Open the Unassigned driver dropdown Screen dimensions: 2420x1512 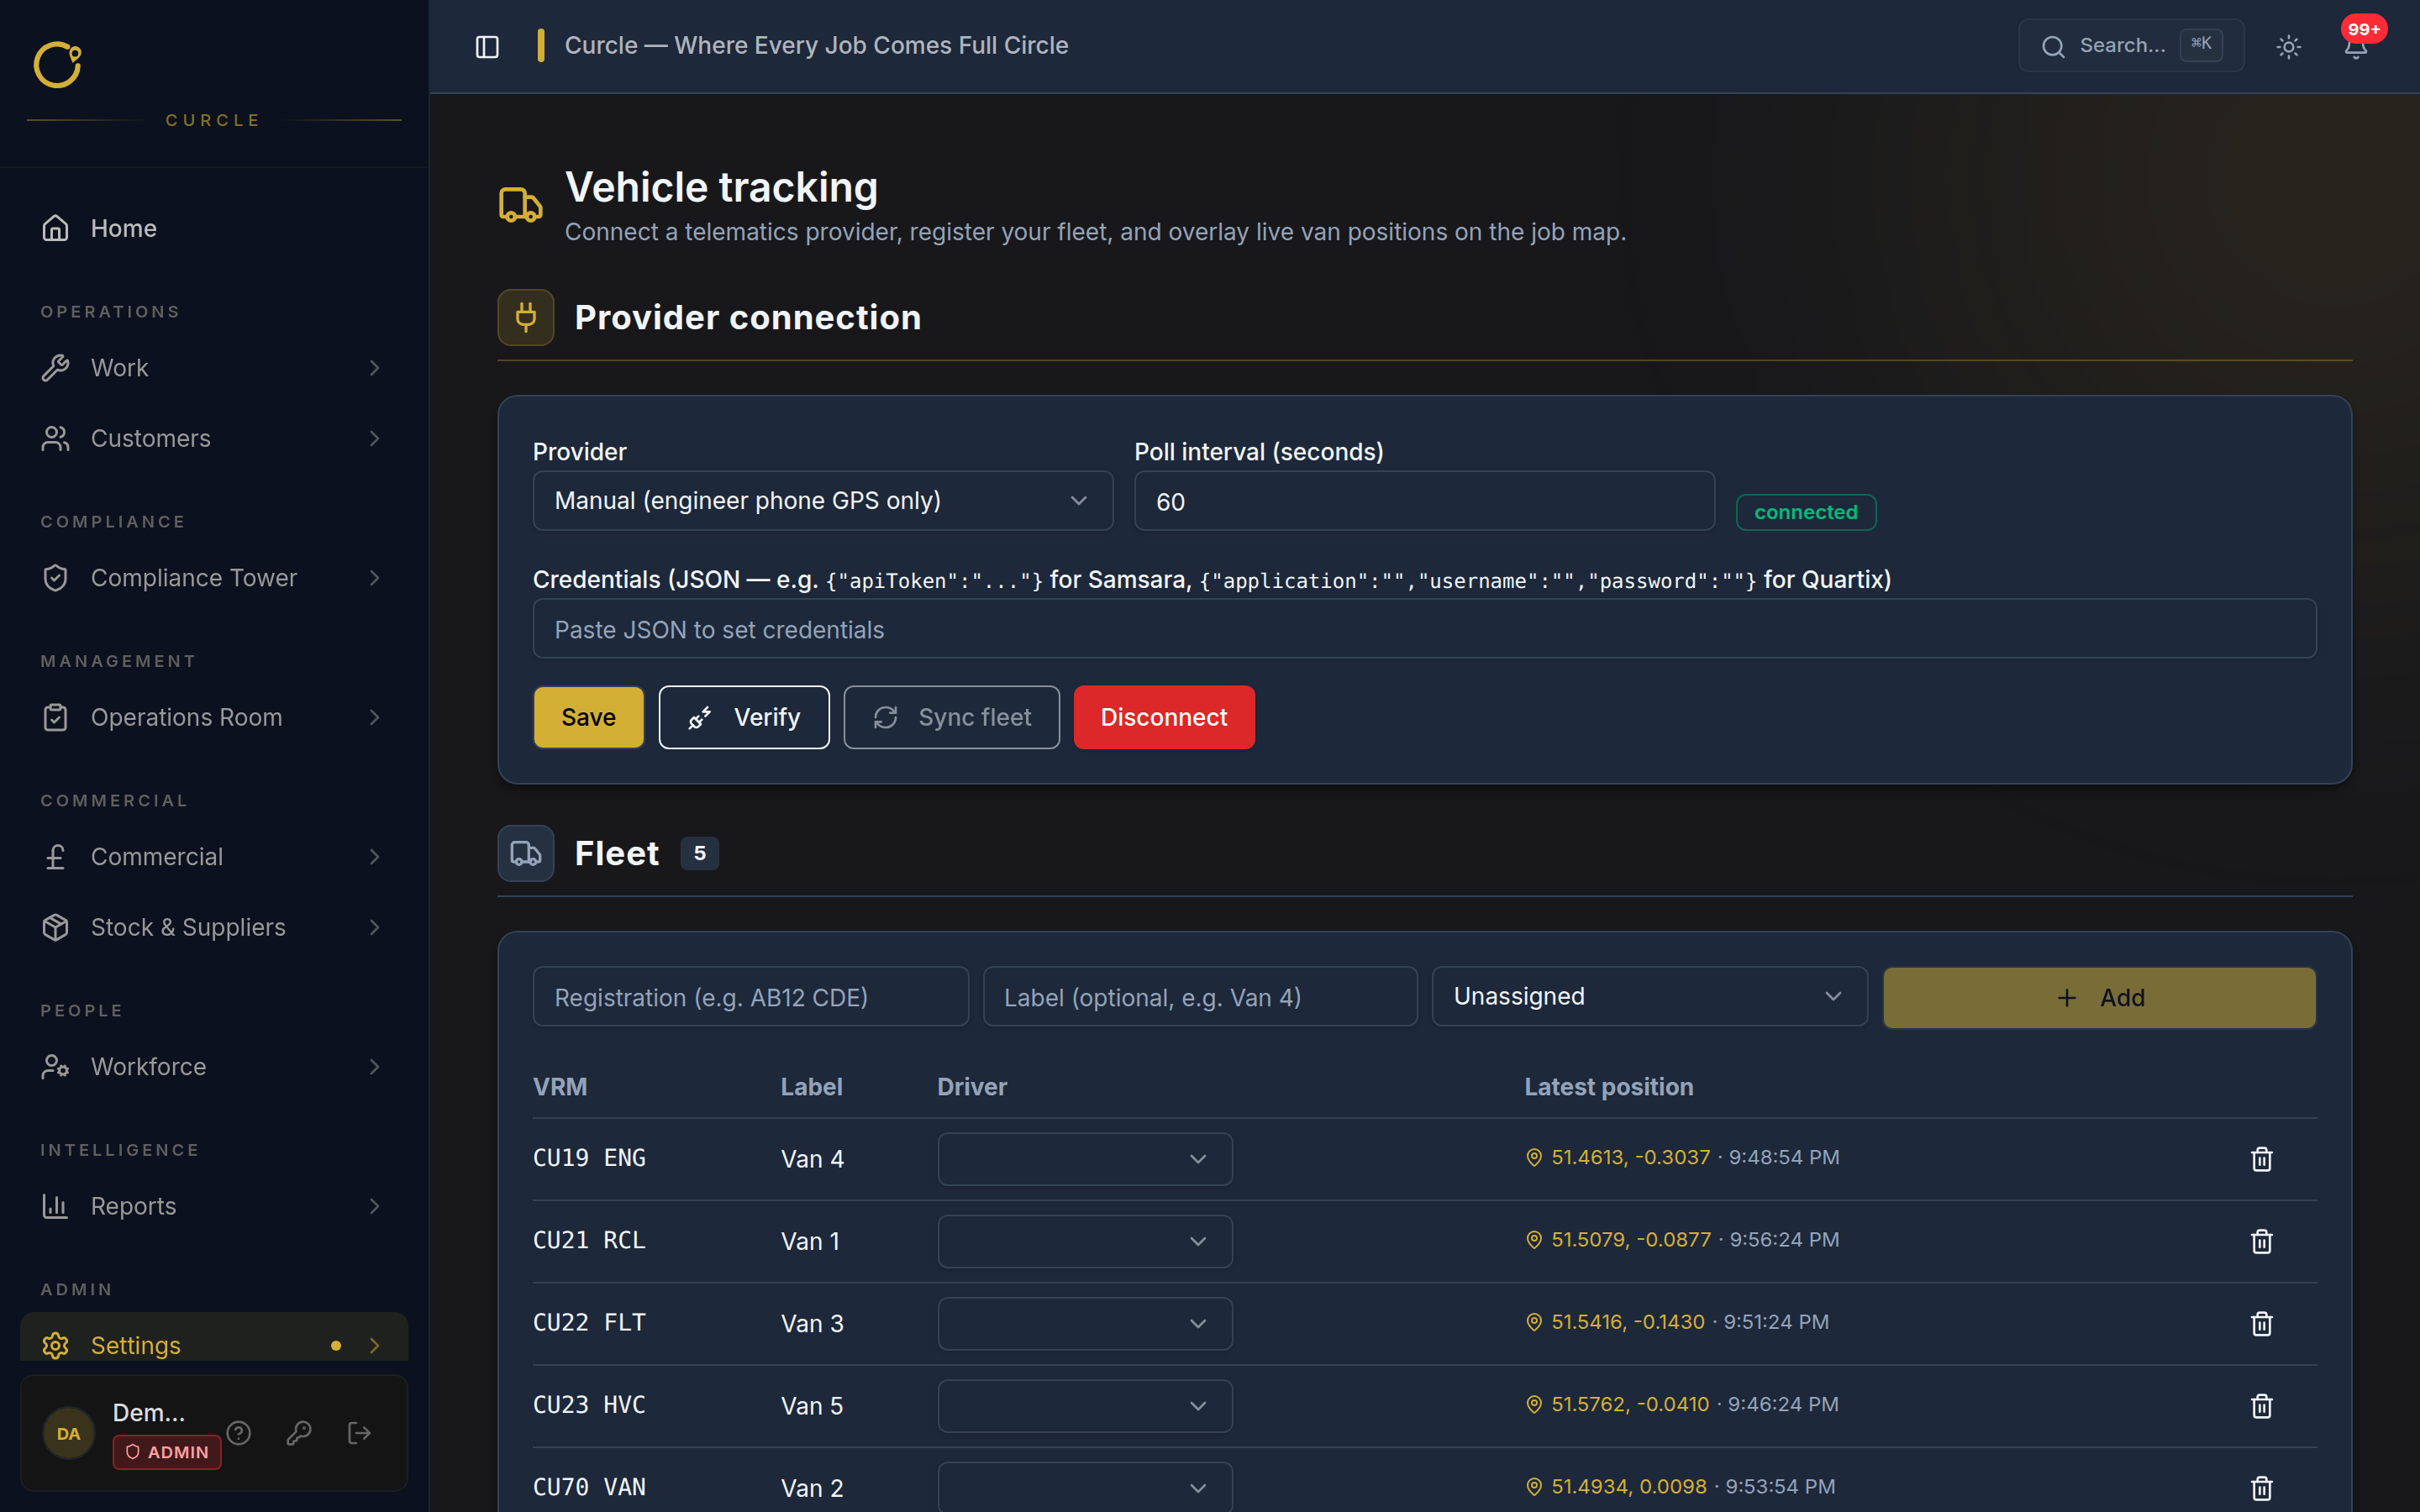tap(1649, 996)
